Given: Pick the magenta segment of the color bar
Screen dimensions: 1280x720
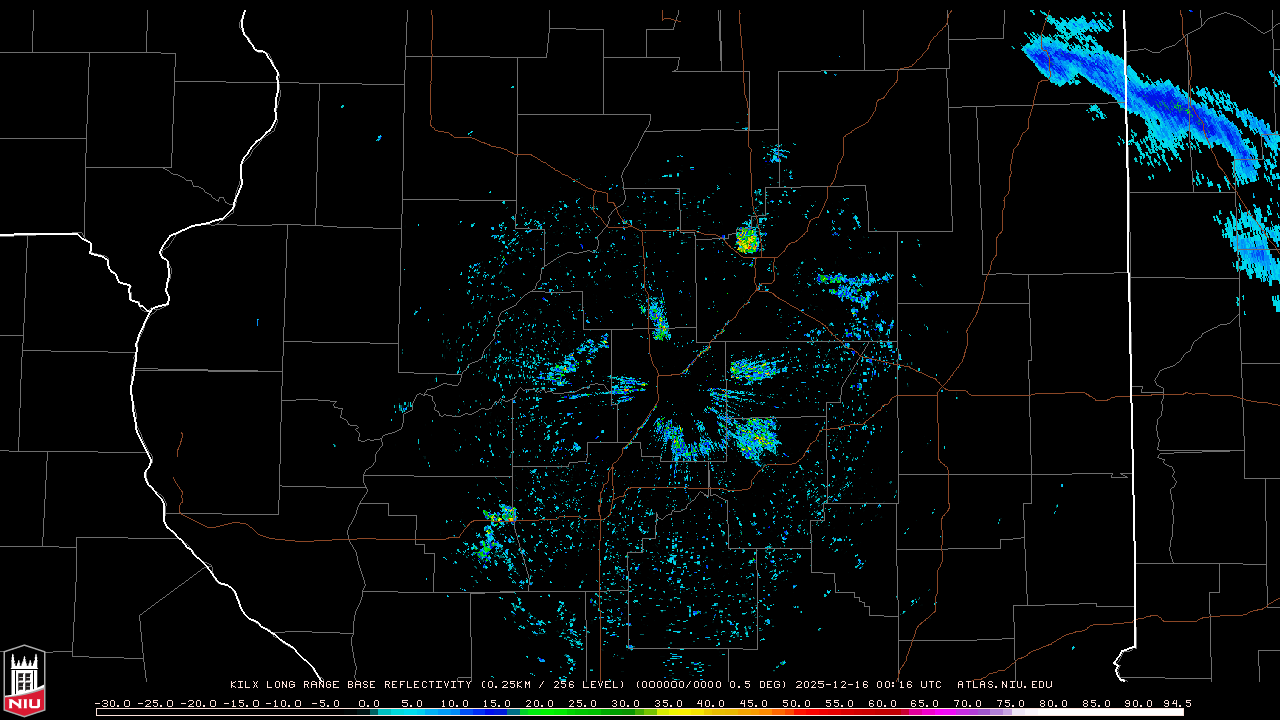Looking at the screenshot, I should [930, 712].
